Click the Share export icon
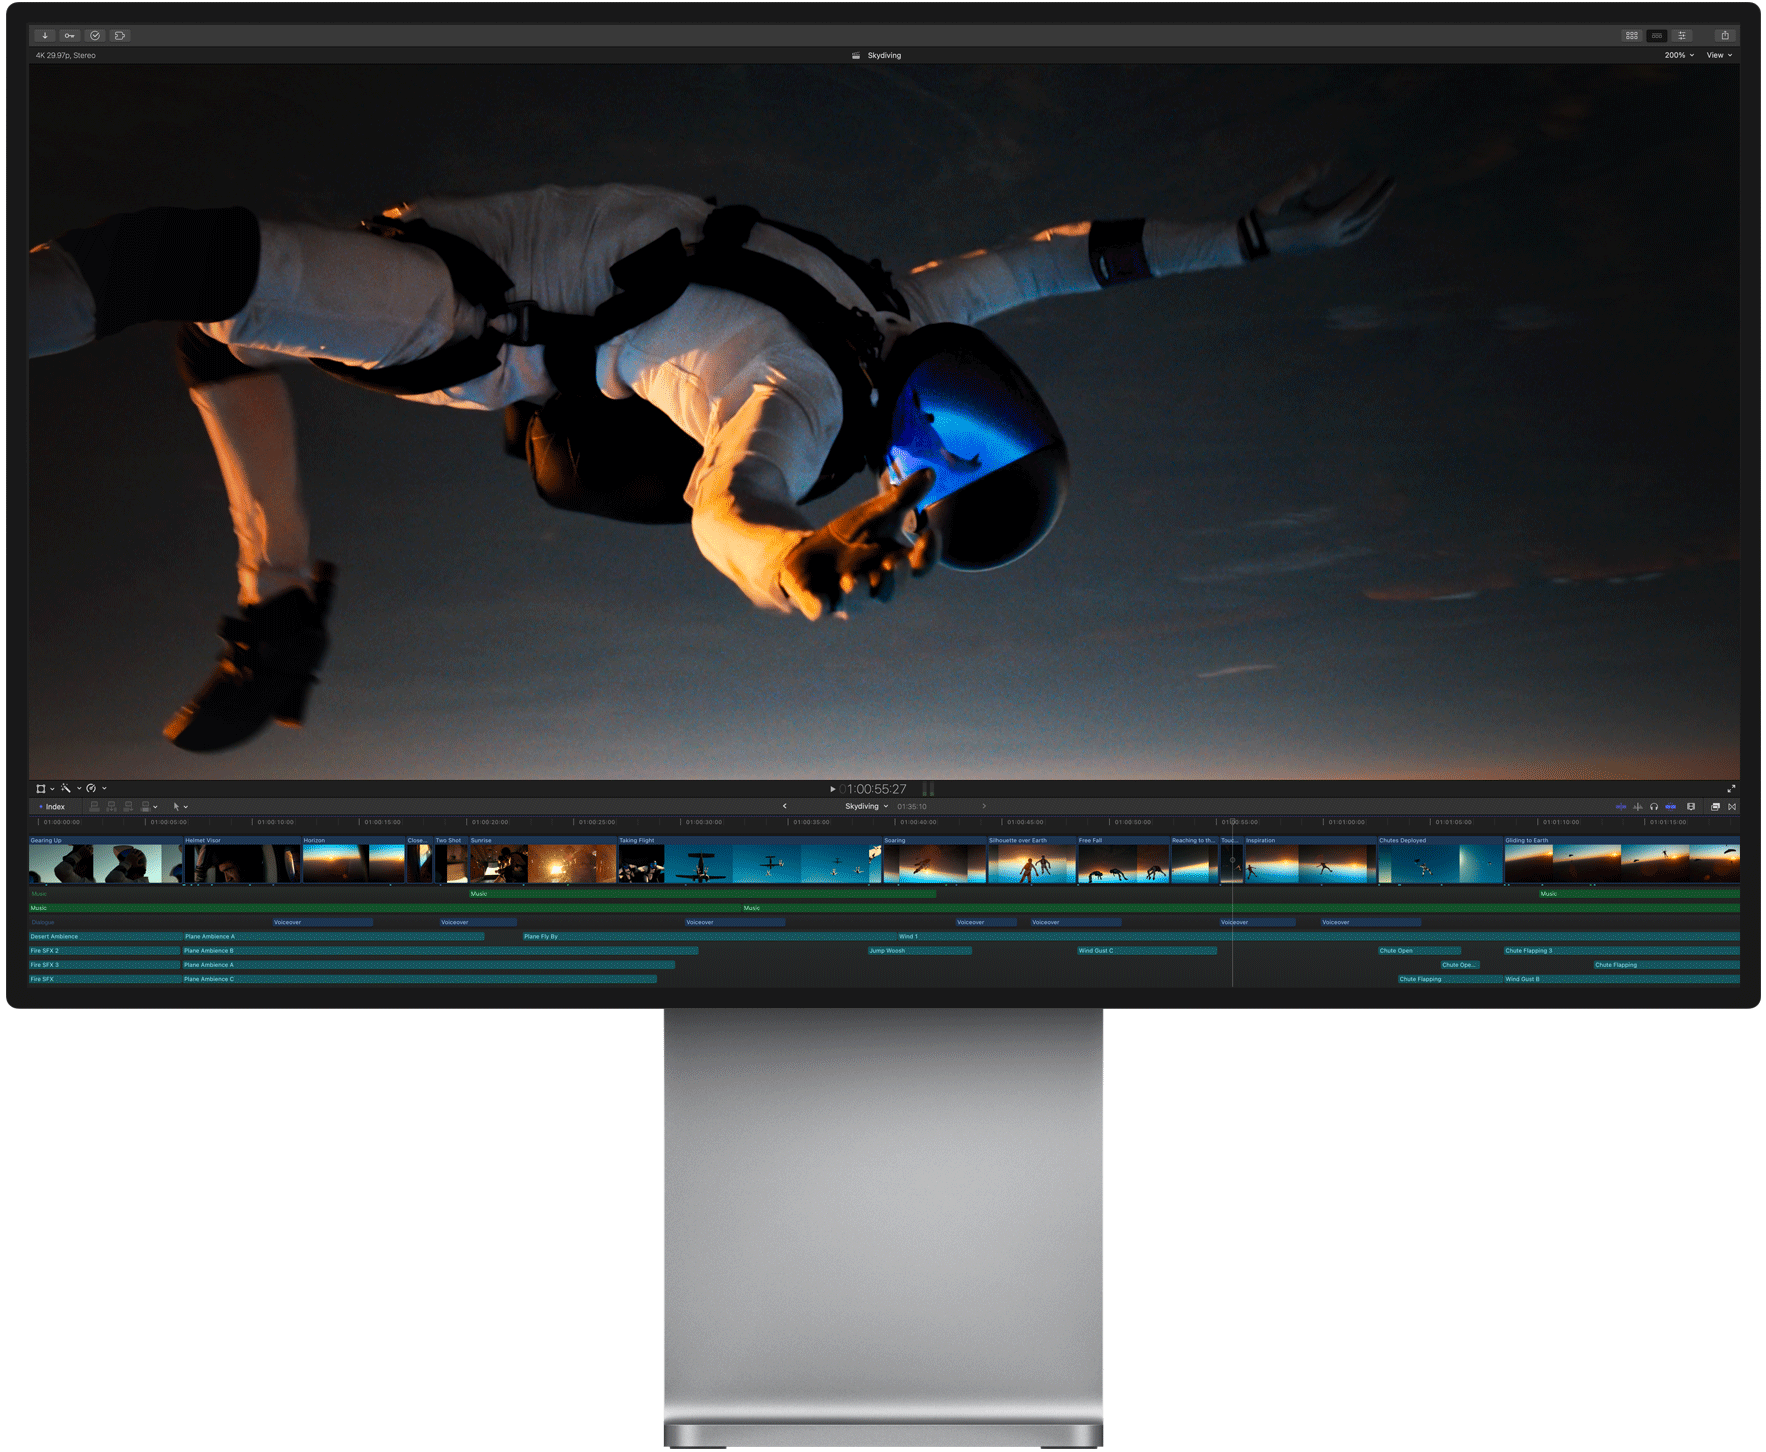 point(1724,36)
